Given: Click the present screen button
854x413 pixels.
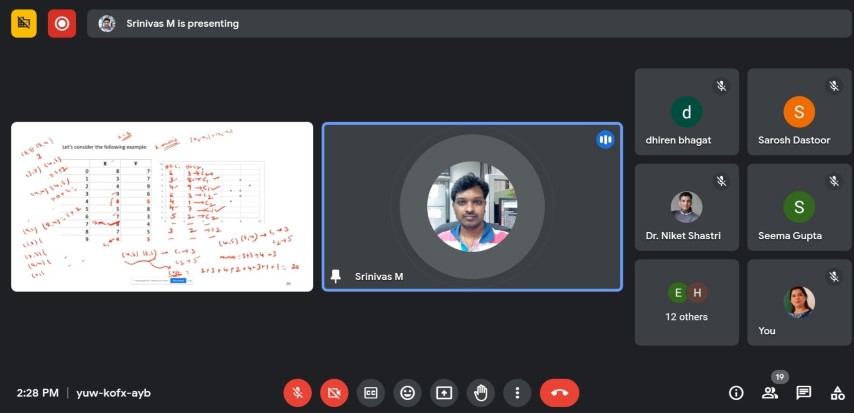Looking at the screenshot, I should 444,393.
